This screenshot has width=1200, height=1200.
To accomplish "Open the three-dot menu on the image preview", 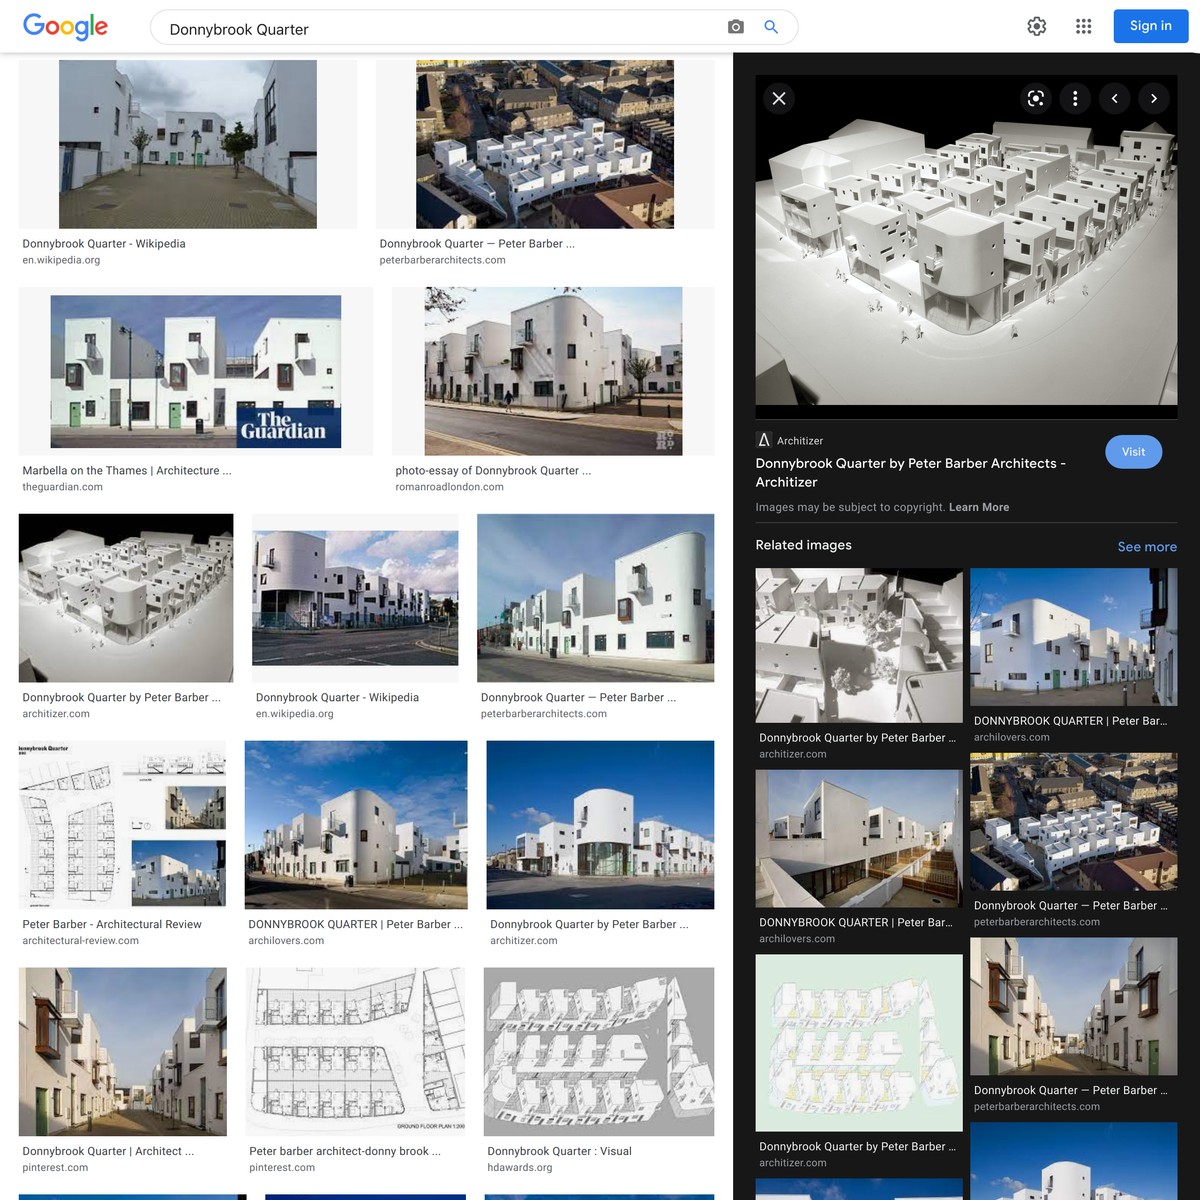I will pos(1075,98).
